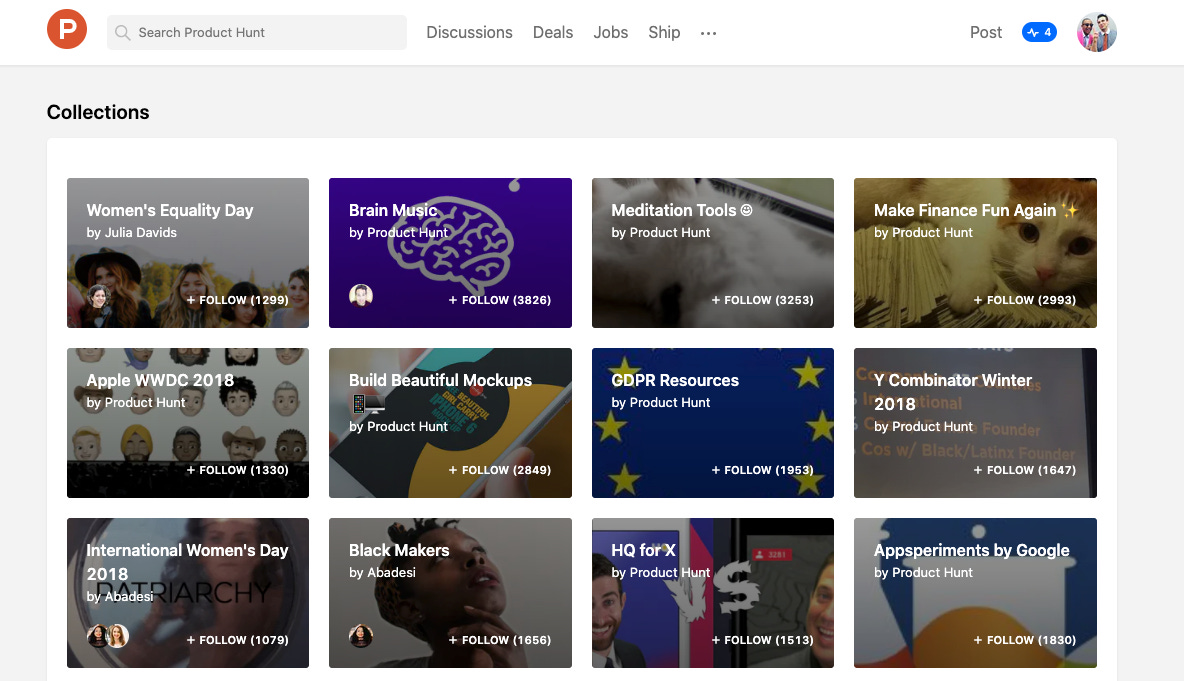
Task: Open the activity notifications badge
Action: (x=1039, y=32)
